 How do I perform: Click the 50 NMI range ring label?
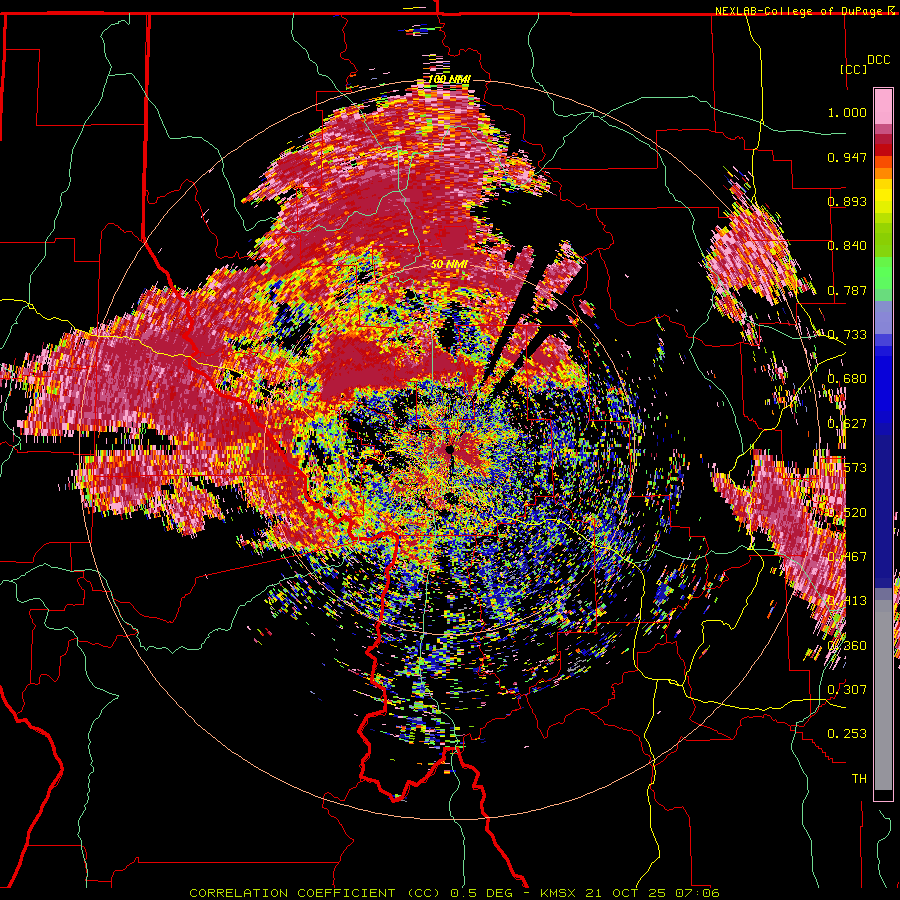(x=449, y=265)
